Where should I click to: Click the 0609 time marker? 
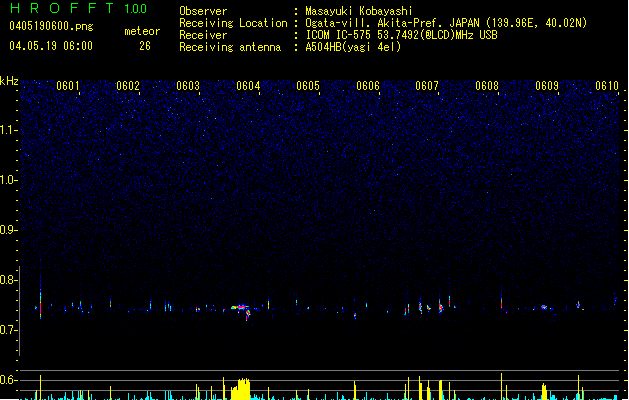[547, 86]
